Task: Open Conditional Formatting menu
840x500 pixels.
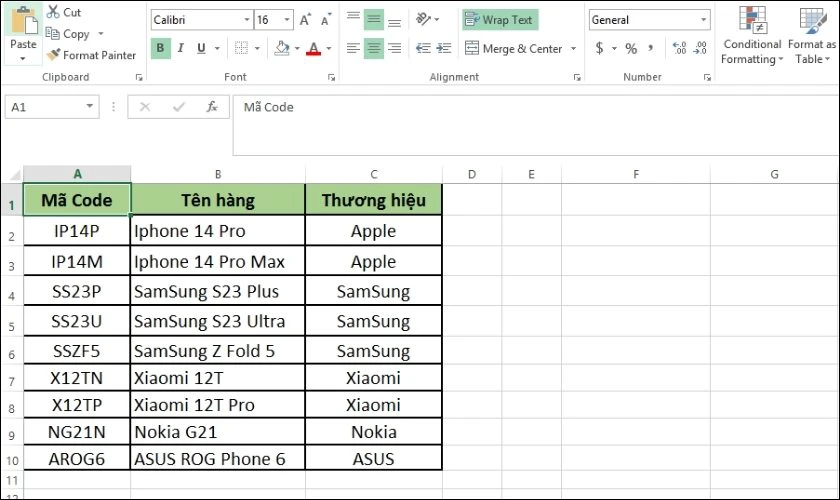Action: tap(752, 35)
